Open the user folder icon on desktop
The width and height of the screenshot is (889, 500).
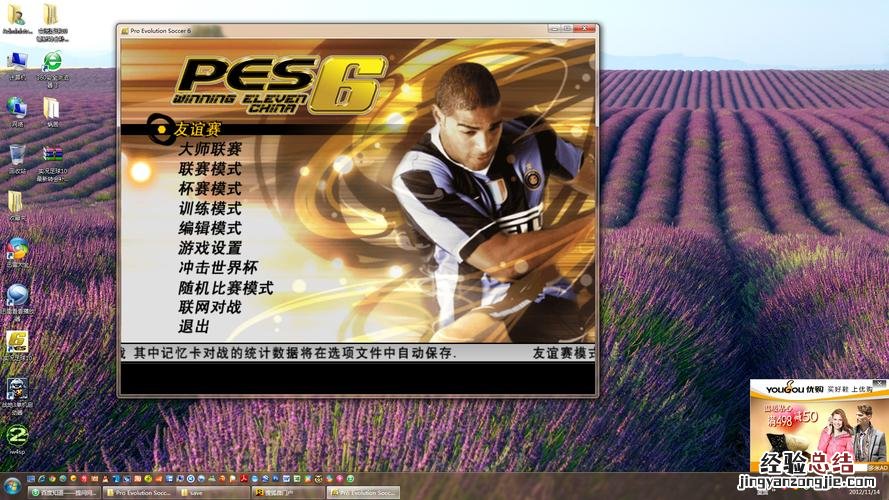16,20
